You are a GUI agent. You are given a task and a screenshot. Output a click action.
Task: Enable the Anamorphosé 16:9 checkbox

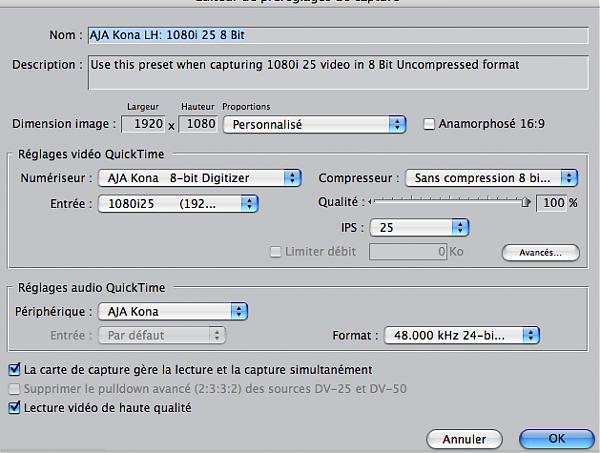[429, 124]
